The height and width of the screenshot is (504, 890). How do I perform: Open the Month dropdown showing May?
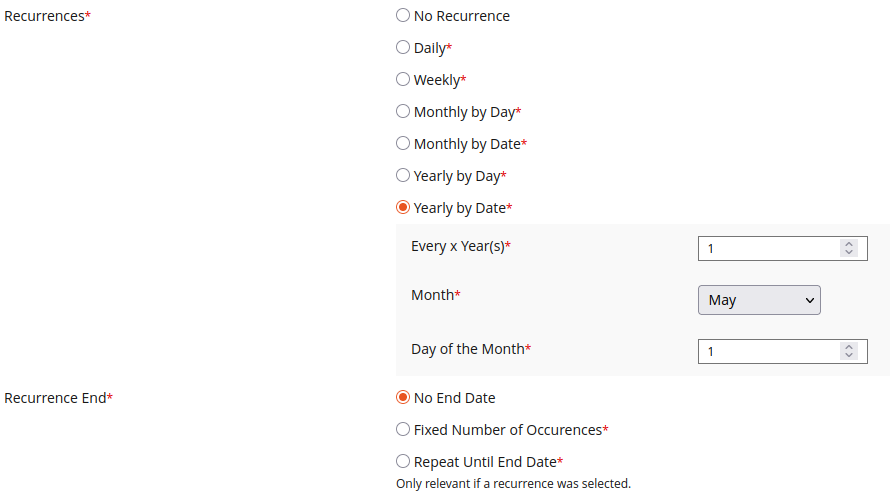[758, 300]
